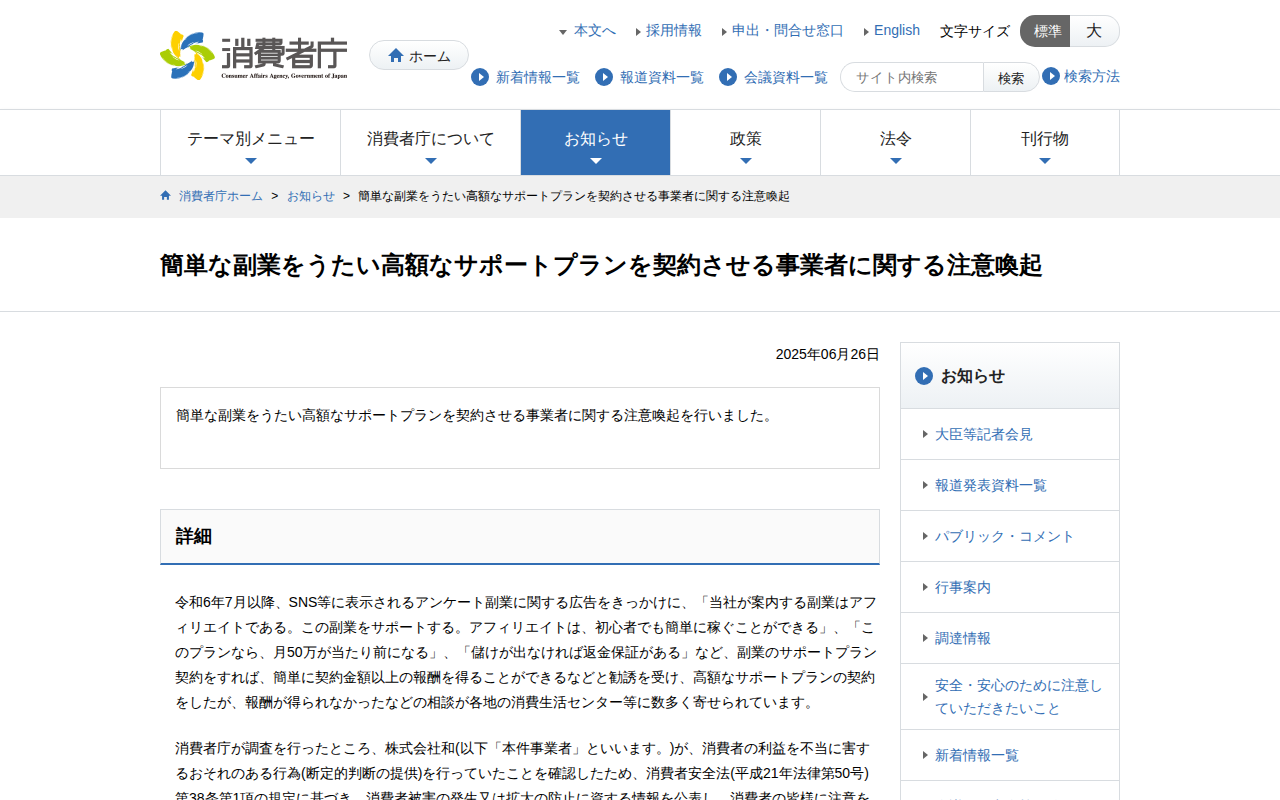The image size is (1280, 800).
Task: Click the triangle marker before 本文へ
Action: click(x=563, y=32)
